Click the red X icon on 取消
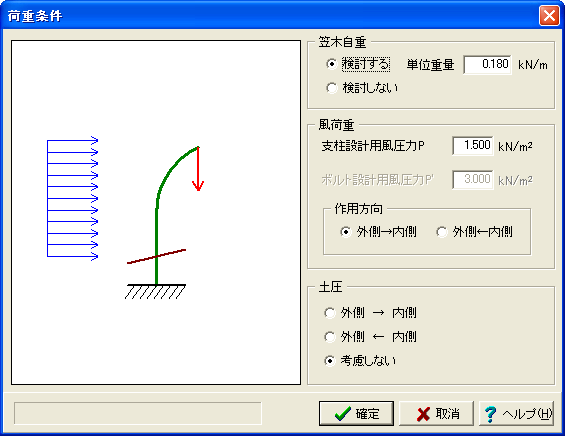 tap(423, 414)
